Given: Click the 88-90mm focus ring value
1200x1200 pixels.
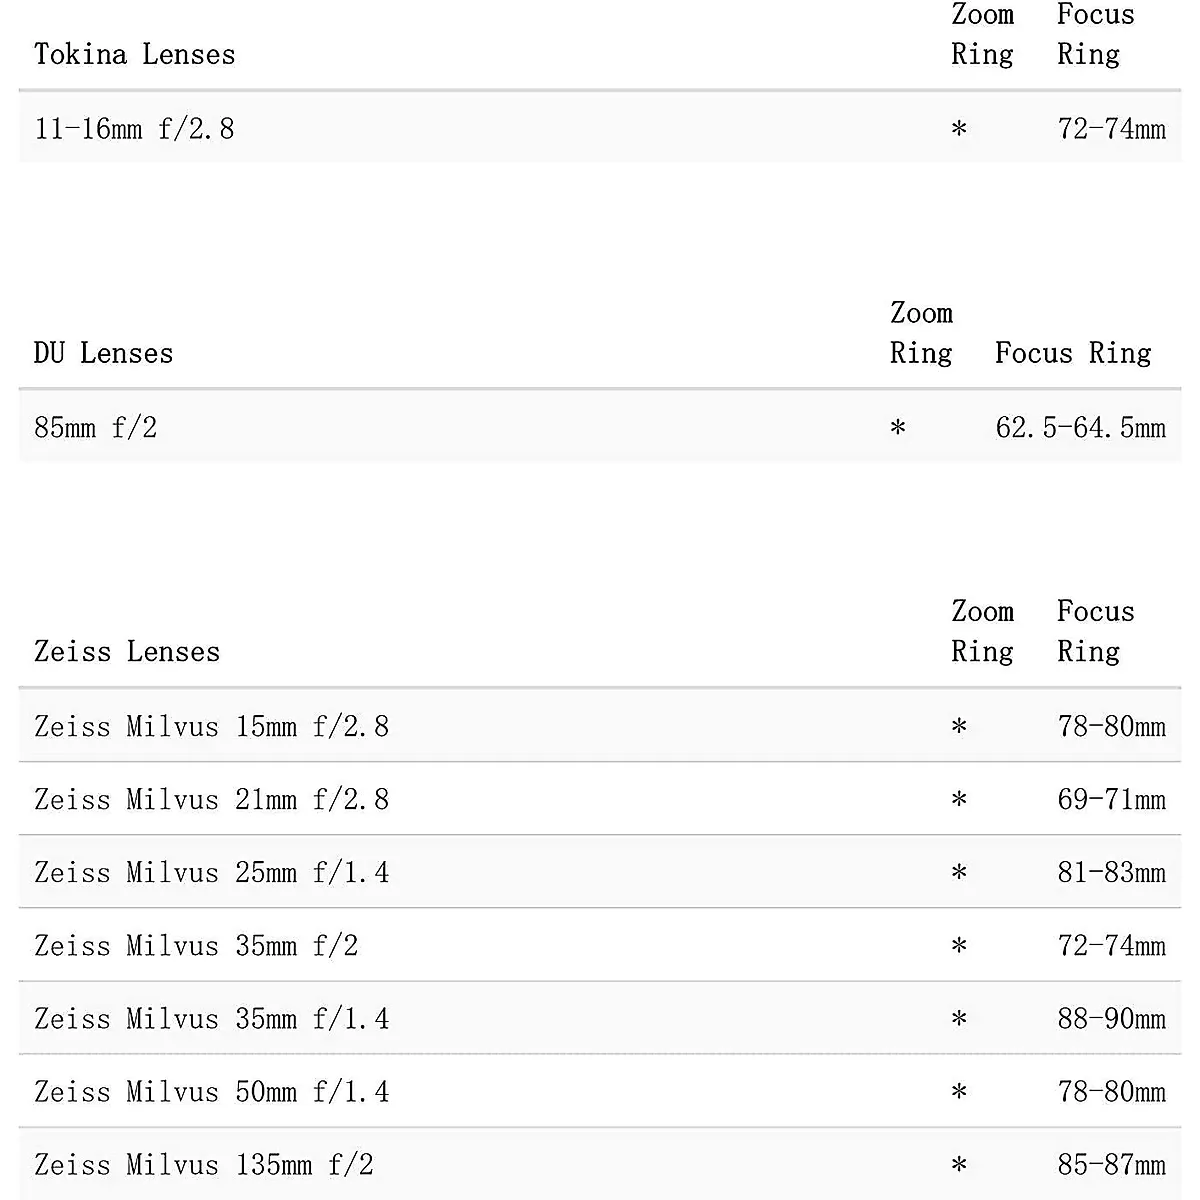Looking at the screenshot, I should 1111,1018.
